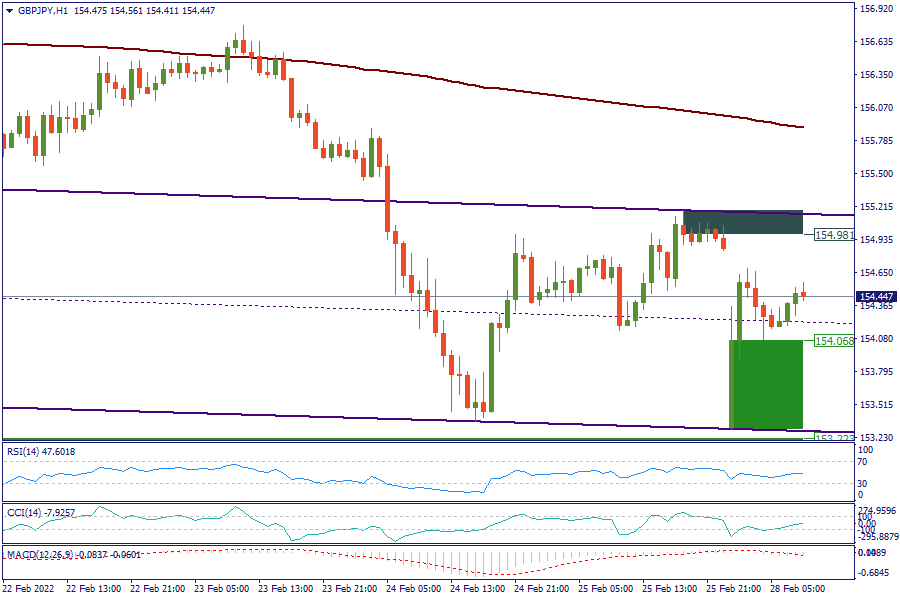Click the GBPJPY,H1 chart title text
This screenshot has width=900, height=600.
[41, 10]
